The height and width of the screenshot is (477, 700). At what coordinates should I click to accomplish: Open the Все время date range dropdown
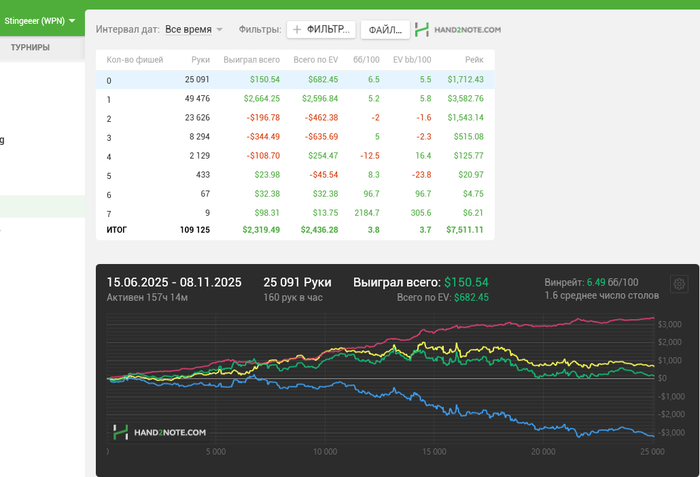194,31
